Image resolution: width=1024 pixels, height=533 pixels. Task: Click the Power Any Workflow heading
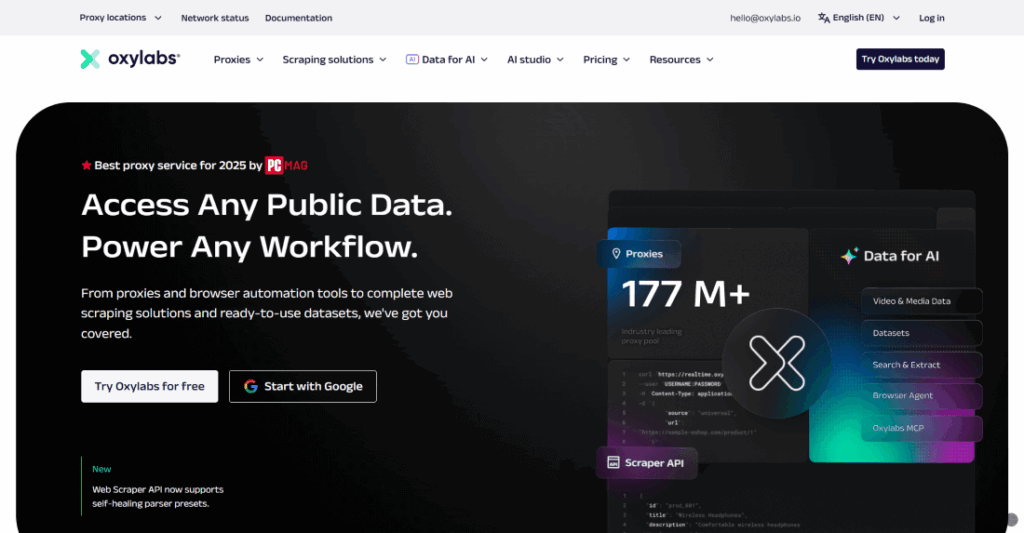click(249, 248)
